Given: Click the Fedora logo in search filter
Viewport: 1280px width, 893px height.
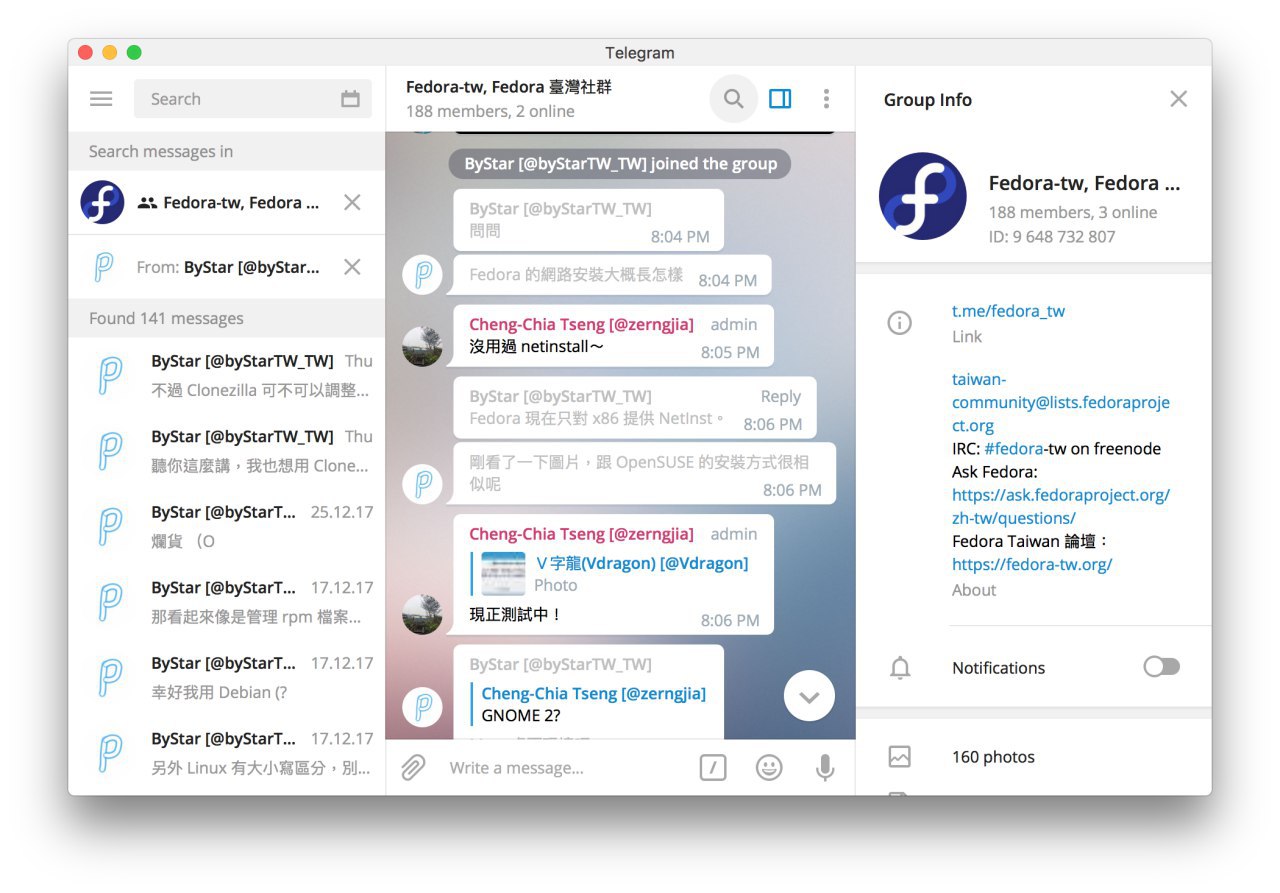Looking at the screenshot, I should pyautogui.click(x=102, y=203).
